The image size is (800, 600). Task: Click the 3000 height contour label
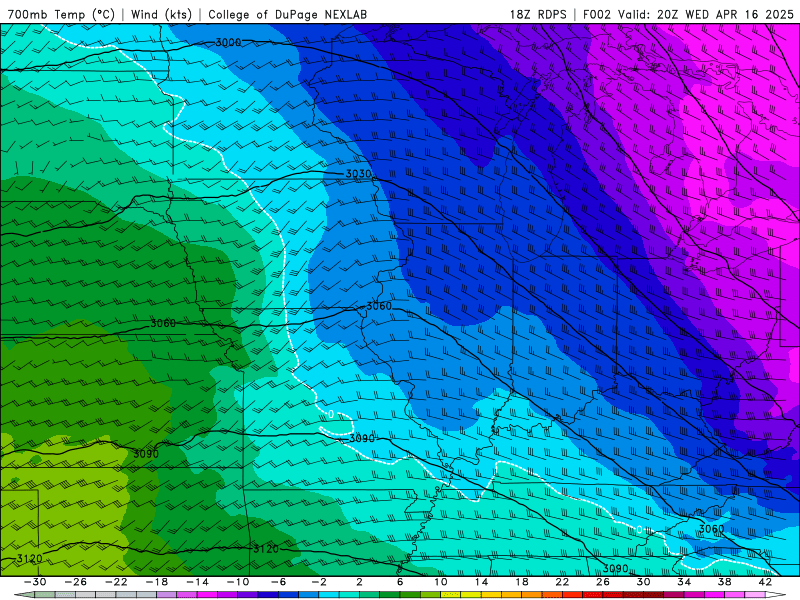[x=228, y=42]
